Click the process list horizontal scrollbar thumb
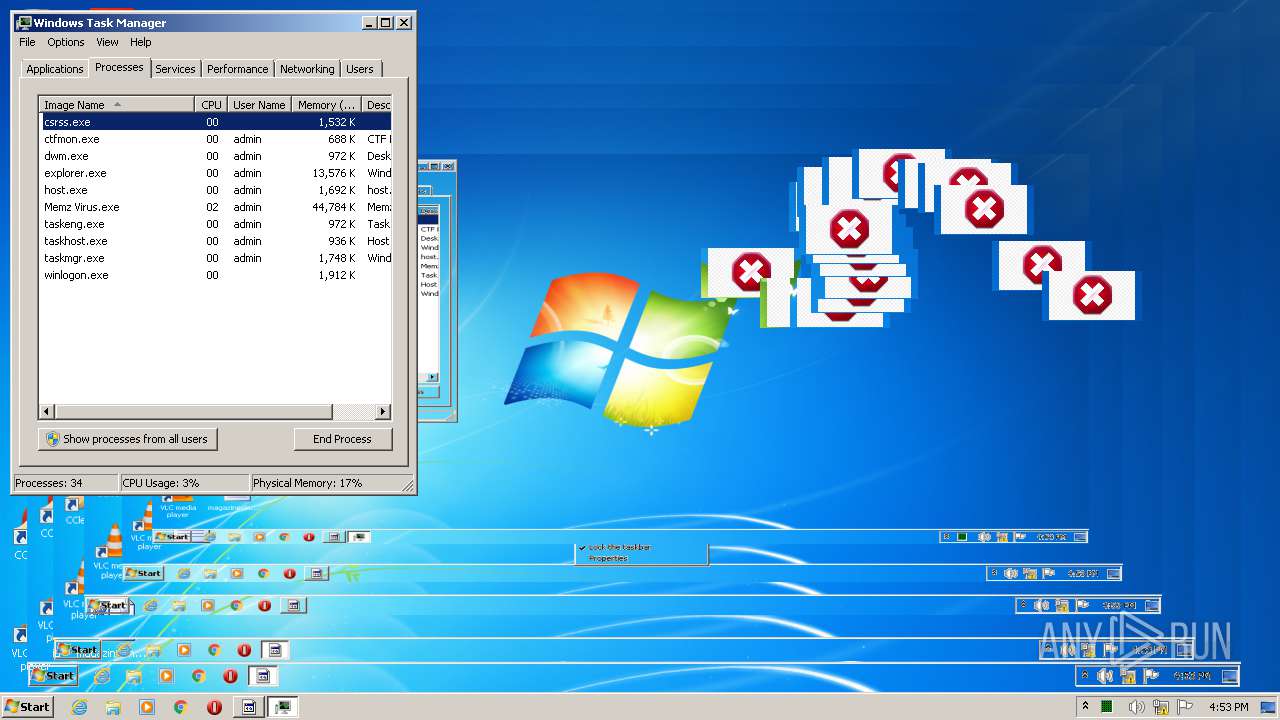Image resolution: width=1280 pixels, height=720 pixels. pos(193,412)
